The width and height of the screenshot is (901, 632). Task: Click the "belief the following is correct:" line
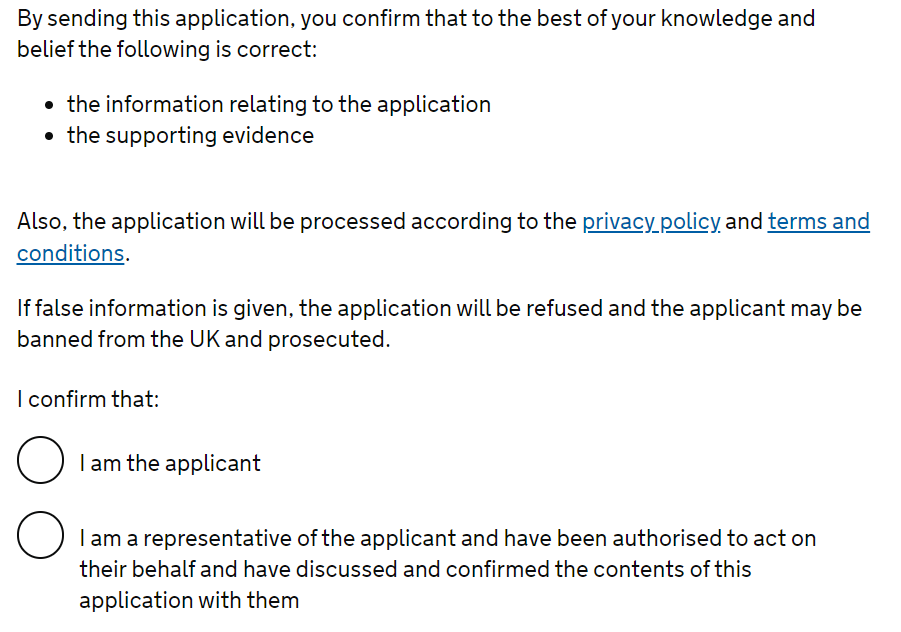[167, 49]
